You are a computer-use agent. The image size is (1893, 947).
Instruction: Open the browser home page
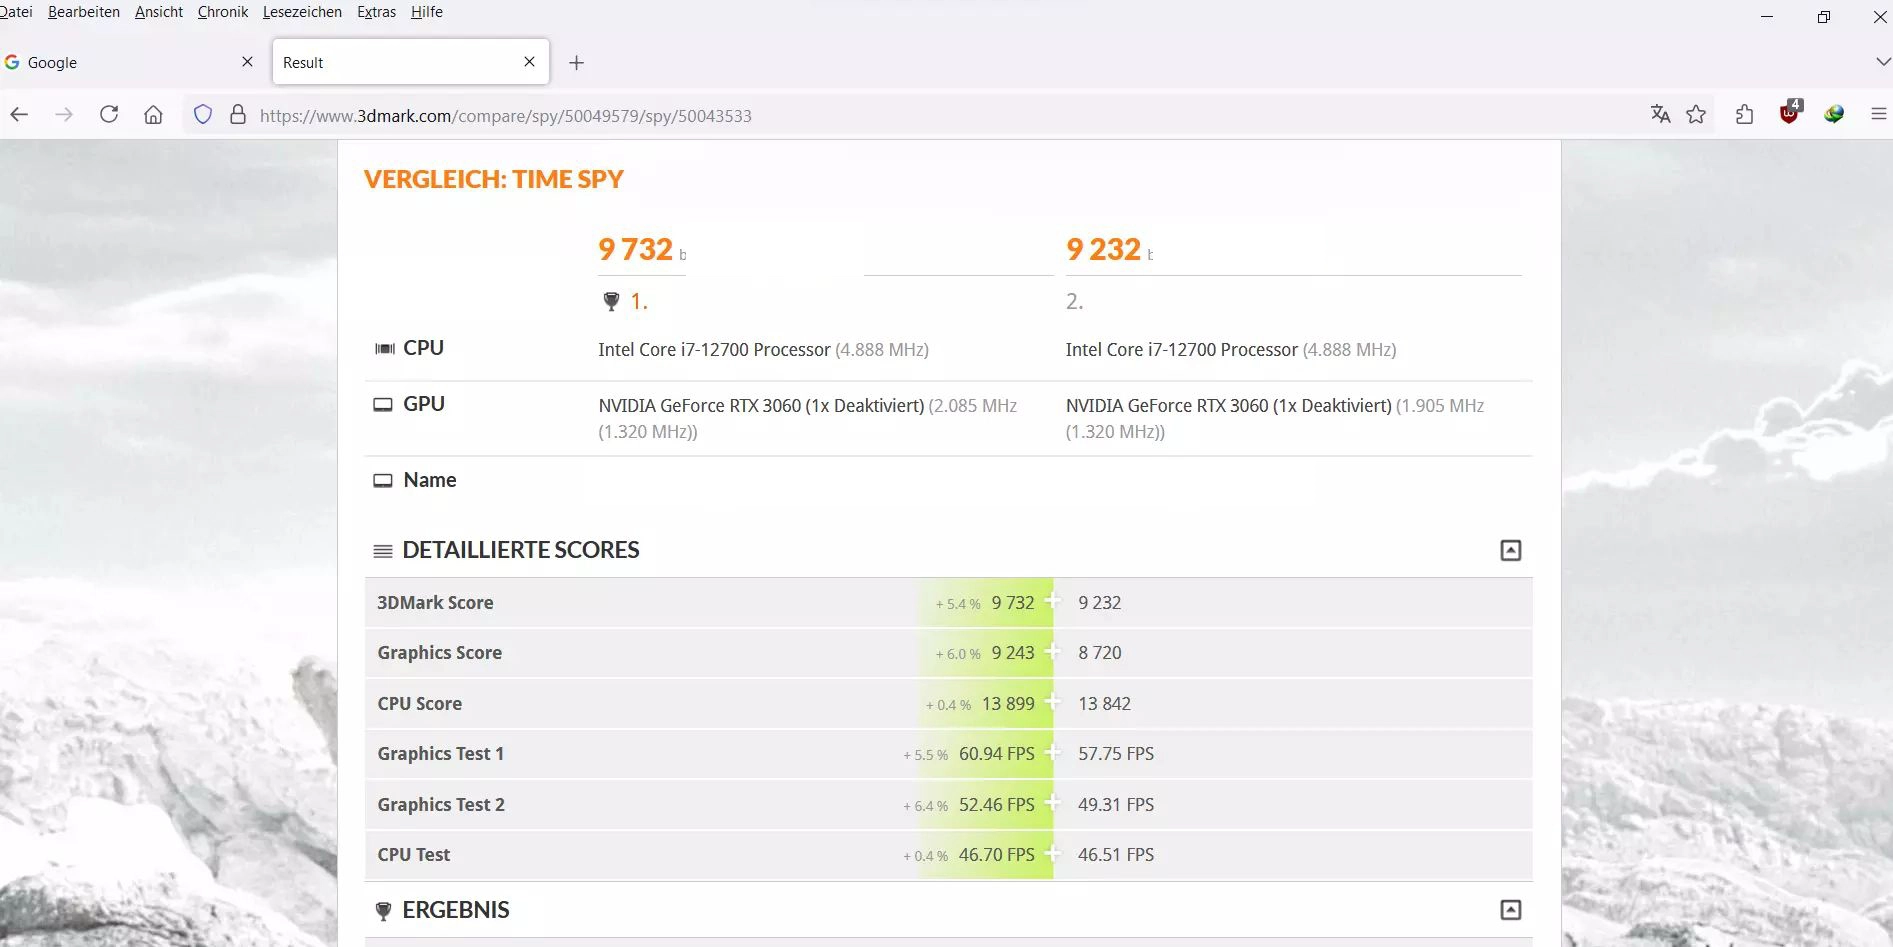[153, 115]
